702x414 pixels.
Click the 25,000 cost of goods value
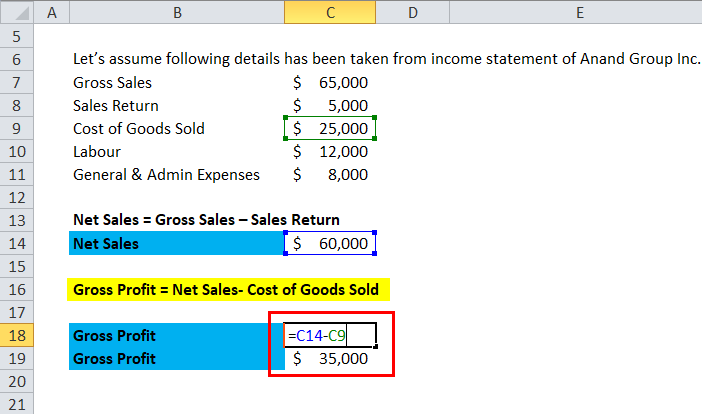tap(330, 128)
